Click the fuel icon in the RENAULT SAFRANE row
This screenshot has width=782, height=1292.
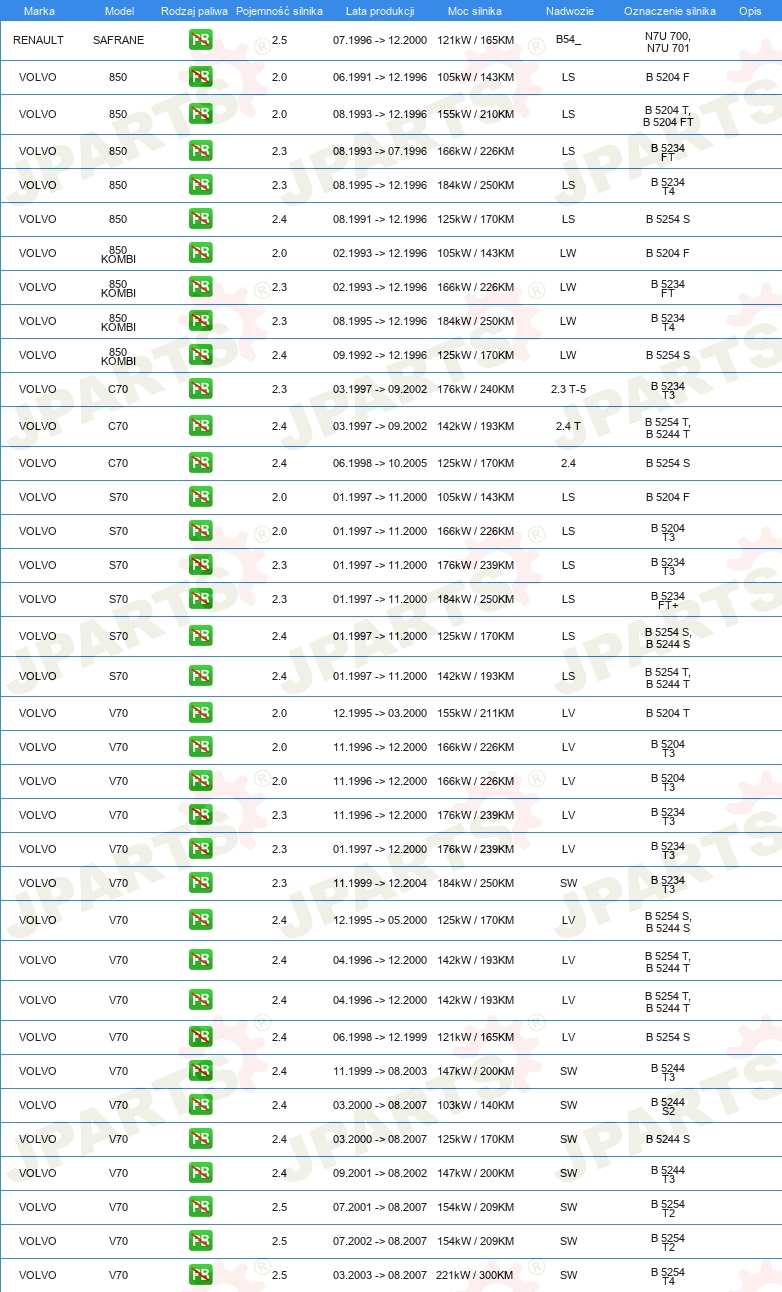click(x=200, y=40)
